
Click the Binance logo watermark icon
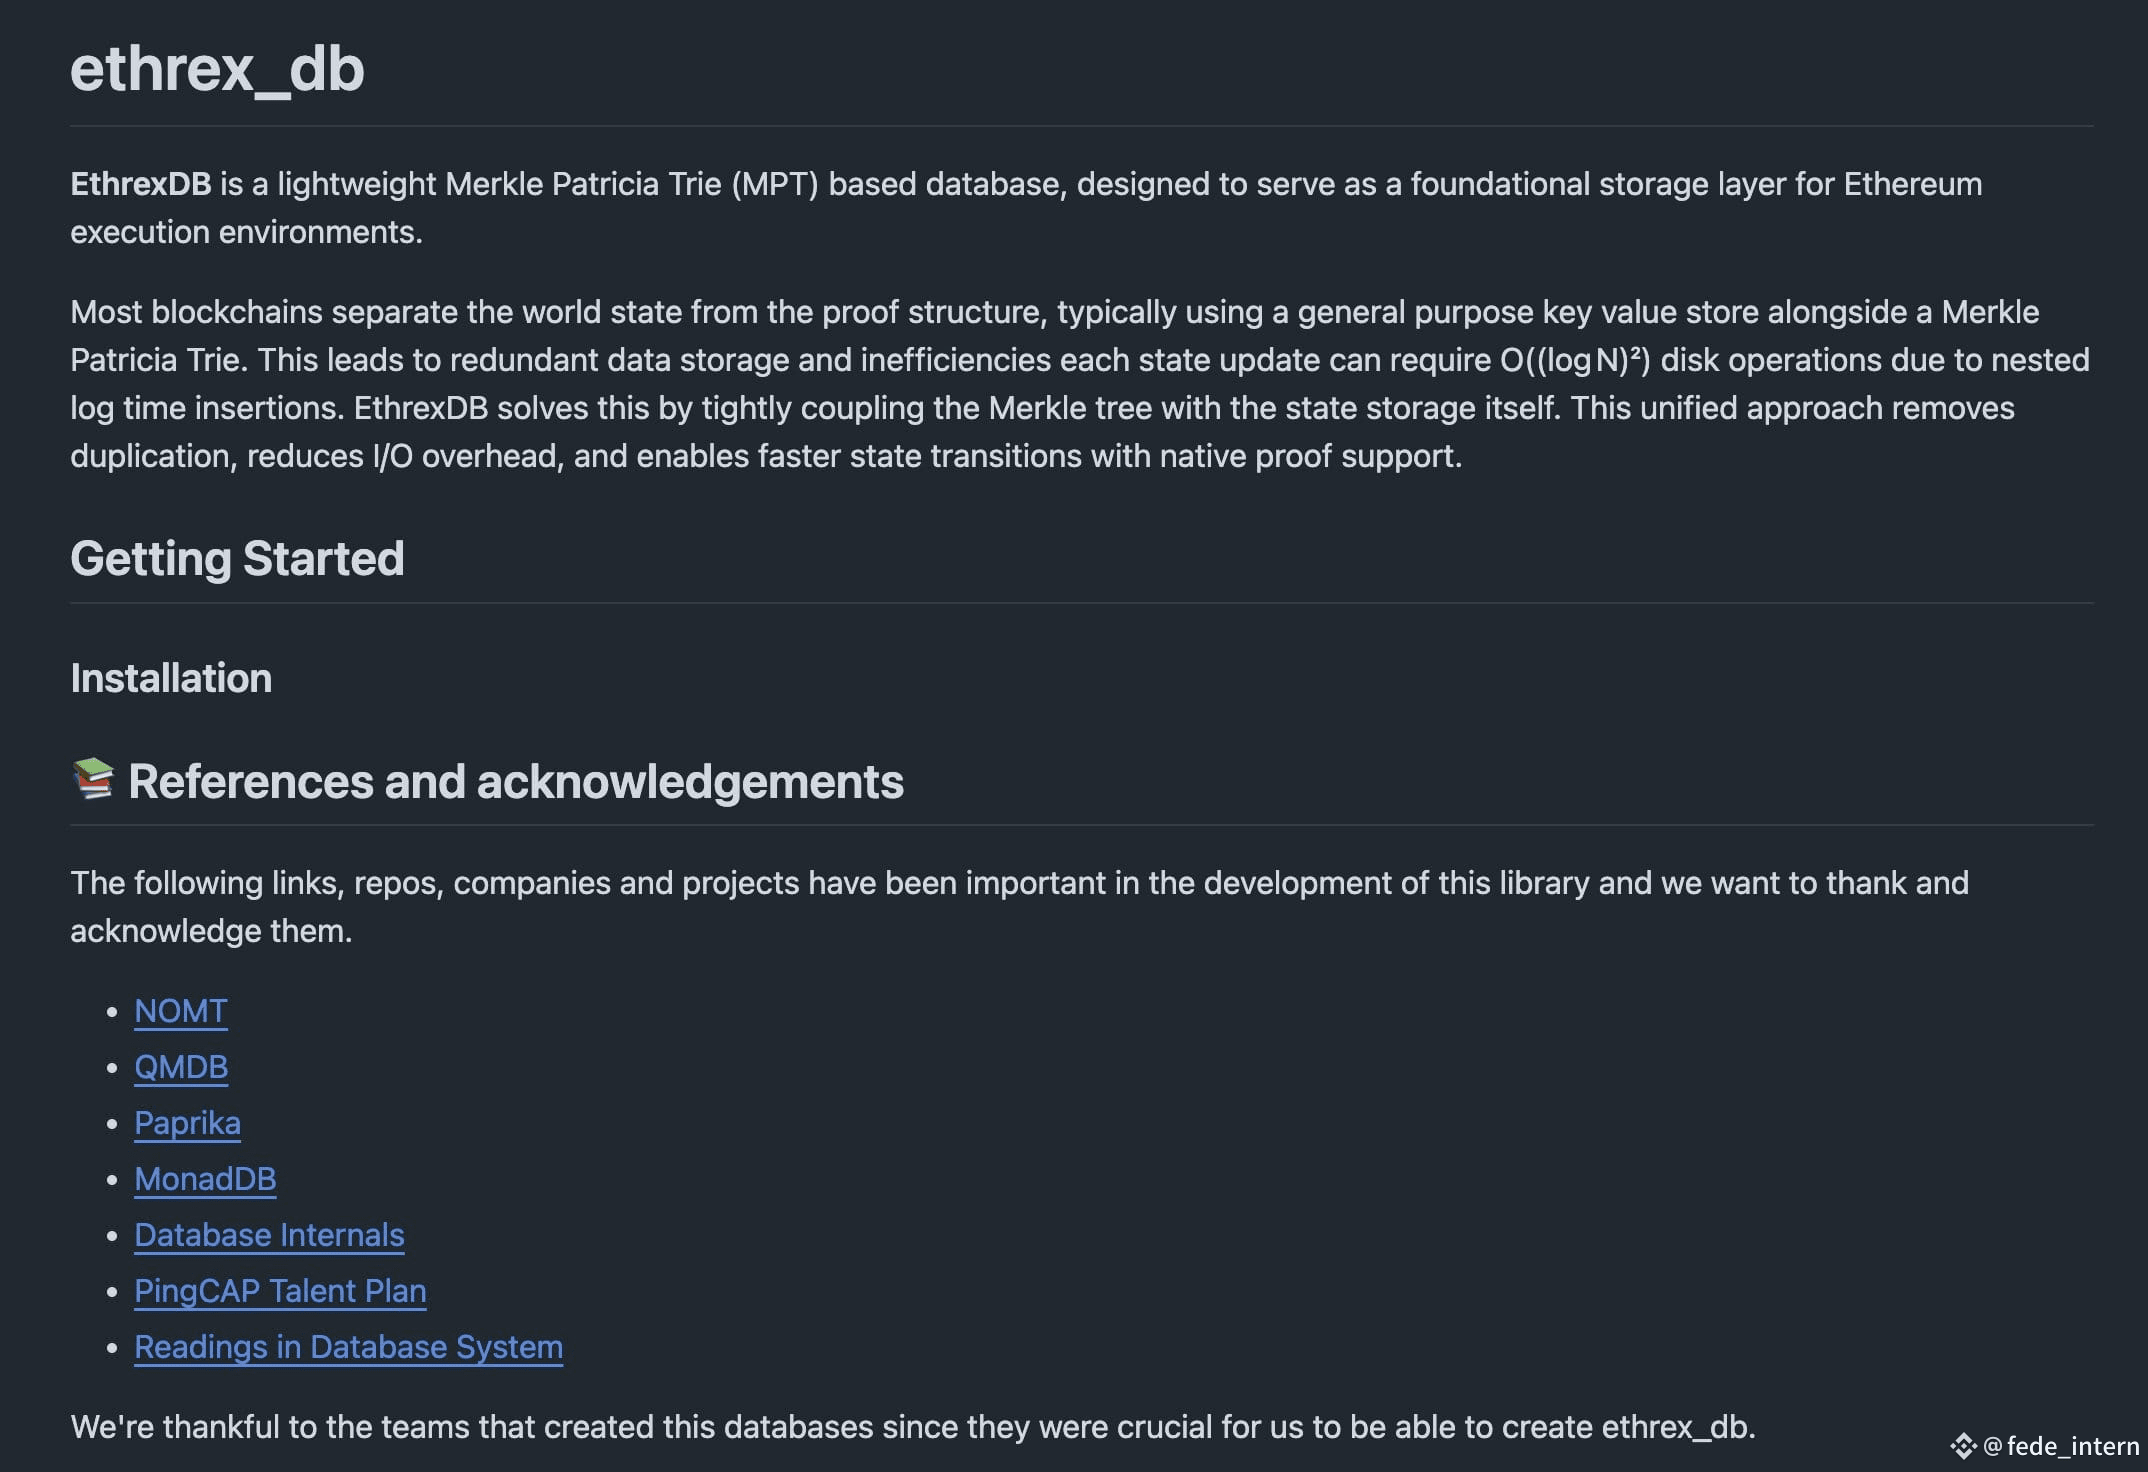coord(1963,1446)
